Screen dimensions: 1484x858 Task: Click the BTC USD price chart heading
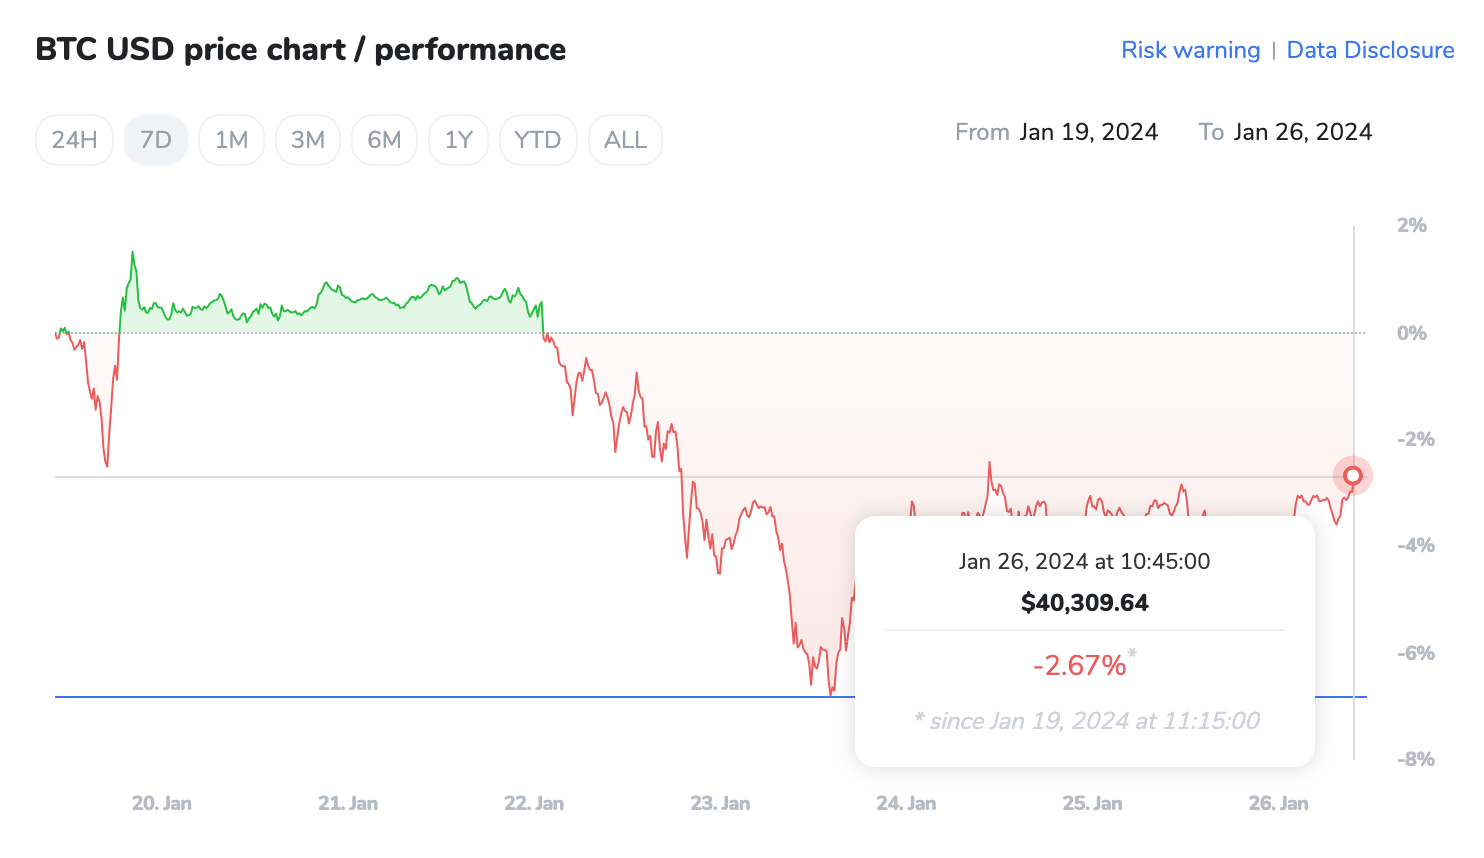pos(300,49)
